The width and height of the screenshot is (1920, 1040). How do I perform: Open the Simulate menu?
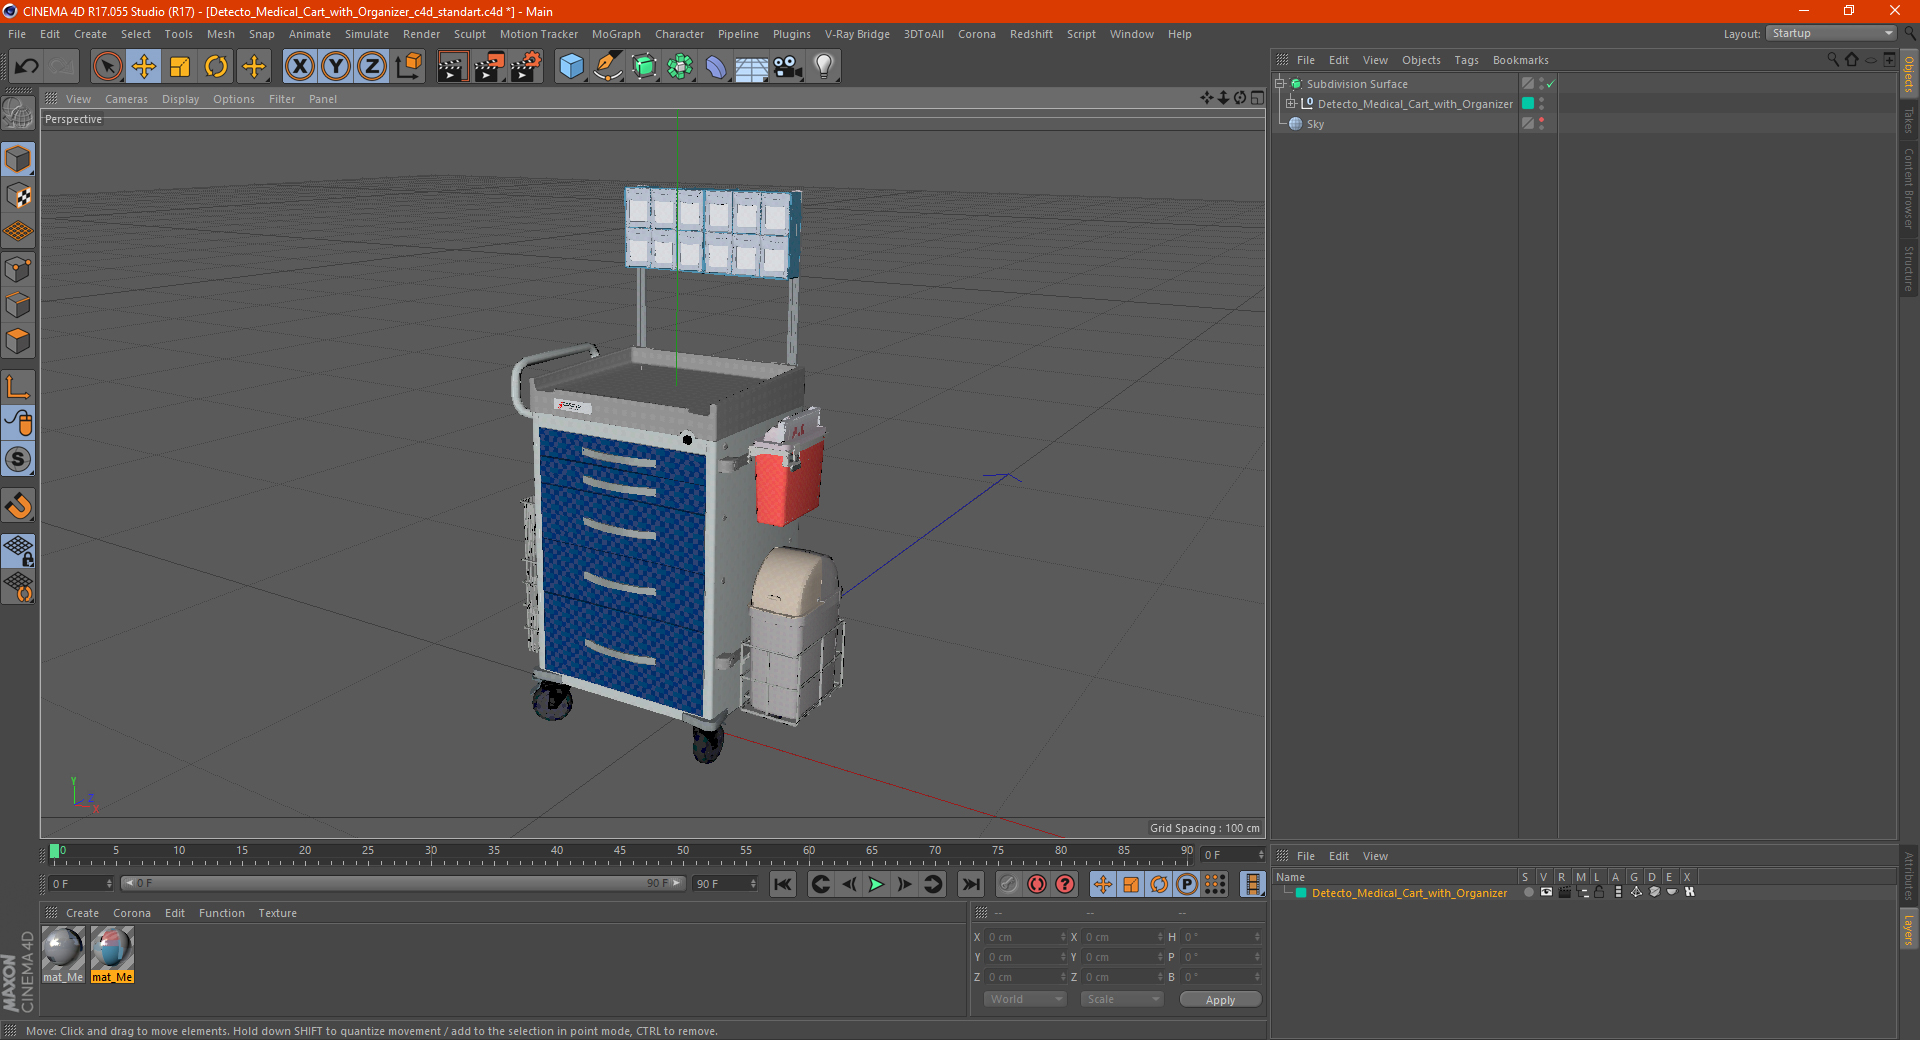pyautogui.click(x=367, y=34)
